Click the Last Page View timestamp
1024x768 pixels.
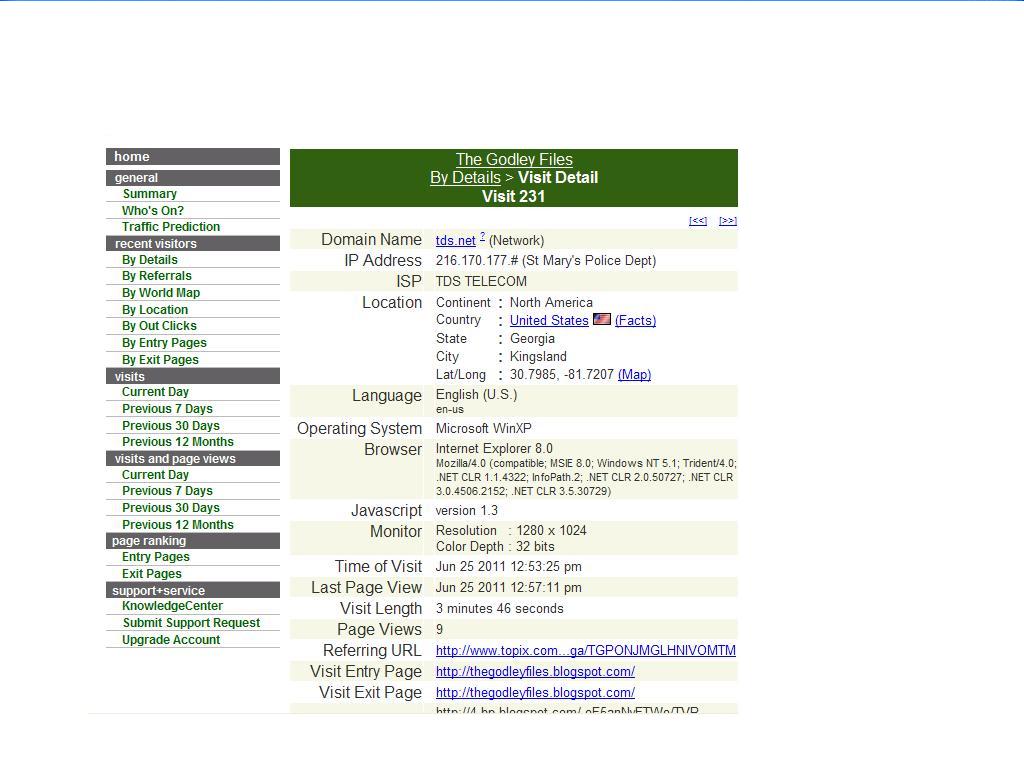509,588
